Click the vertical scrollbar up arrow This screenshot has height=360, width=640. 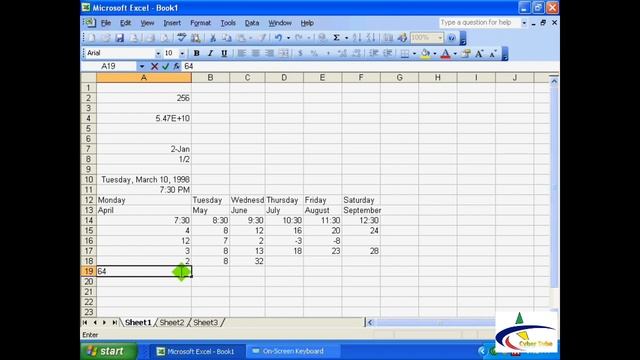click(x=554, y=81)
